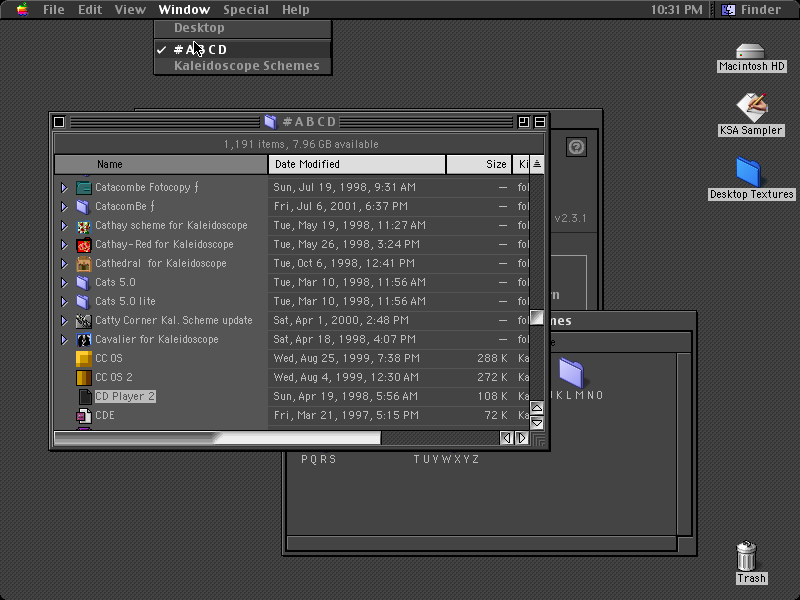Viewport: 800px width, 600px height.
Task: Open the View menu
Action: pos(130,9)
